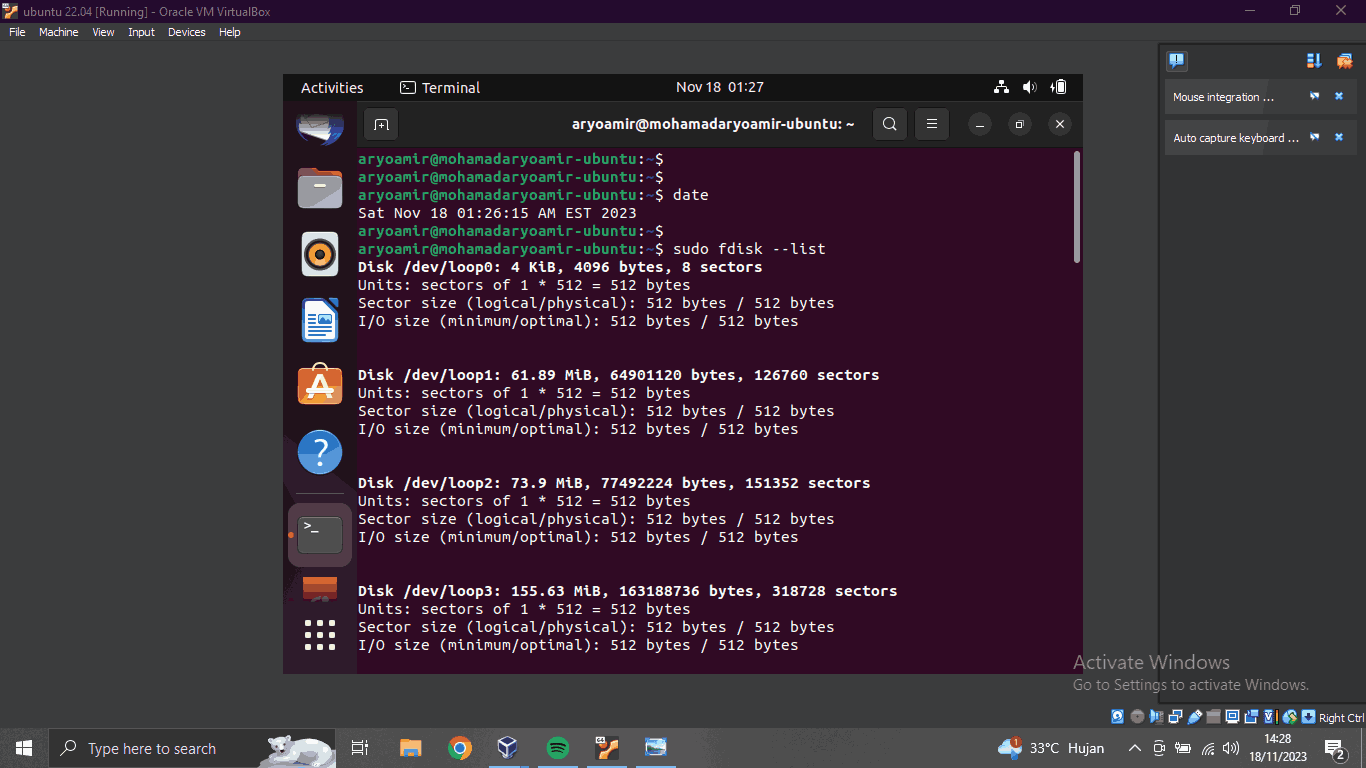Open Windows notification center with 2 alerts
This screenshot has width=1366, height=768.
(x=1335, y=748)
